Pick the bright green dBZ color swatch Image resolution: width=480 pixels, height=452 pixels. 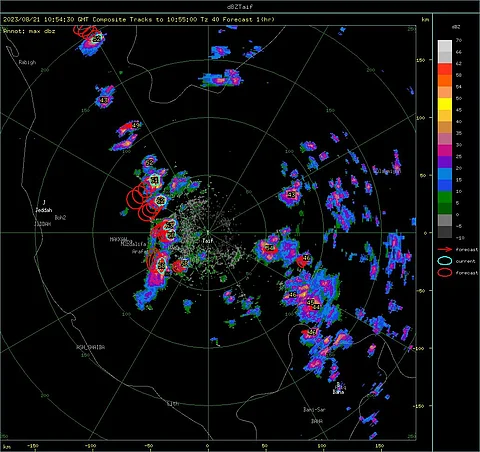[x=445, y=197]
